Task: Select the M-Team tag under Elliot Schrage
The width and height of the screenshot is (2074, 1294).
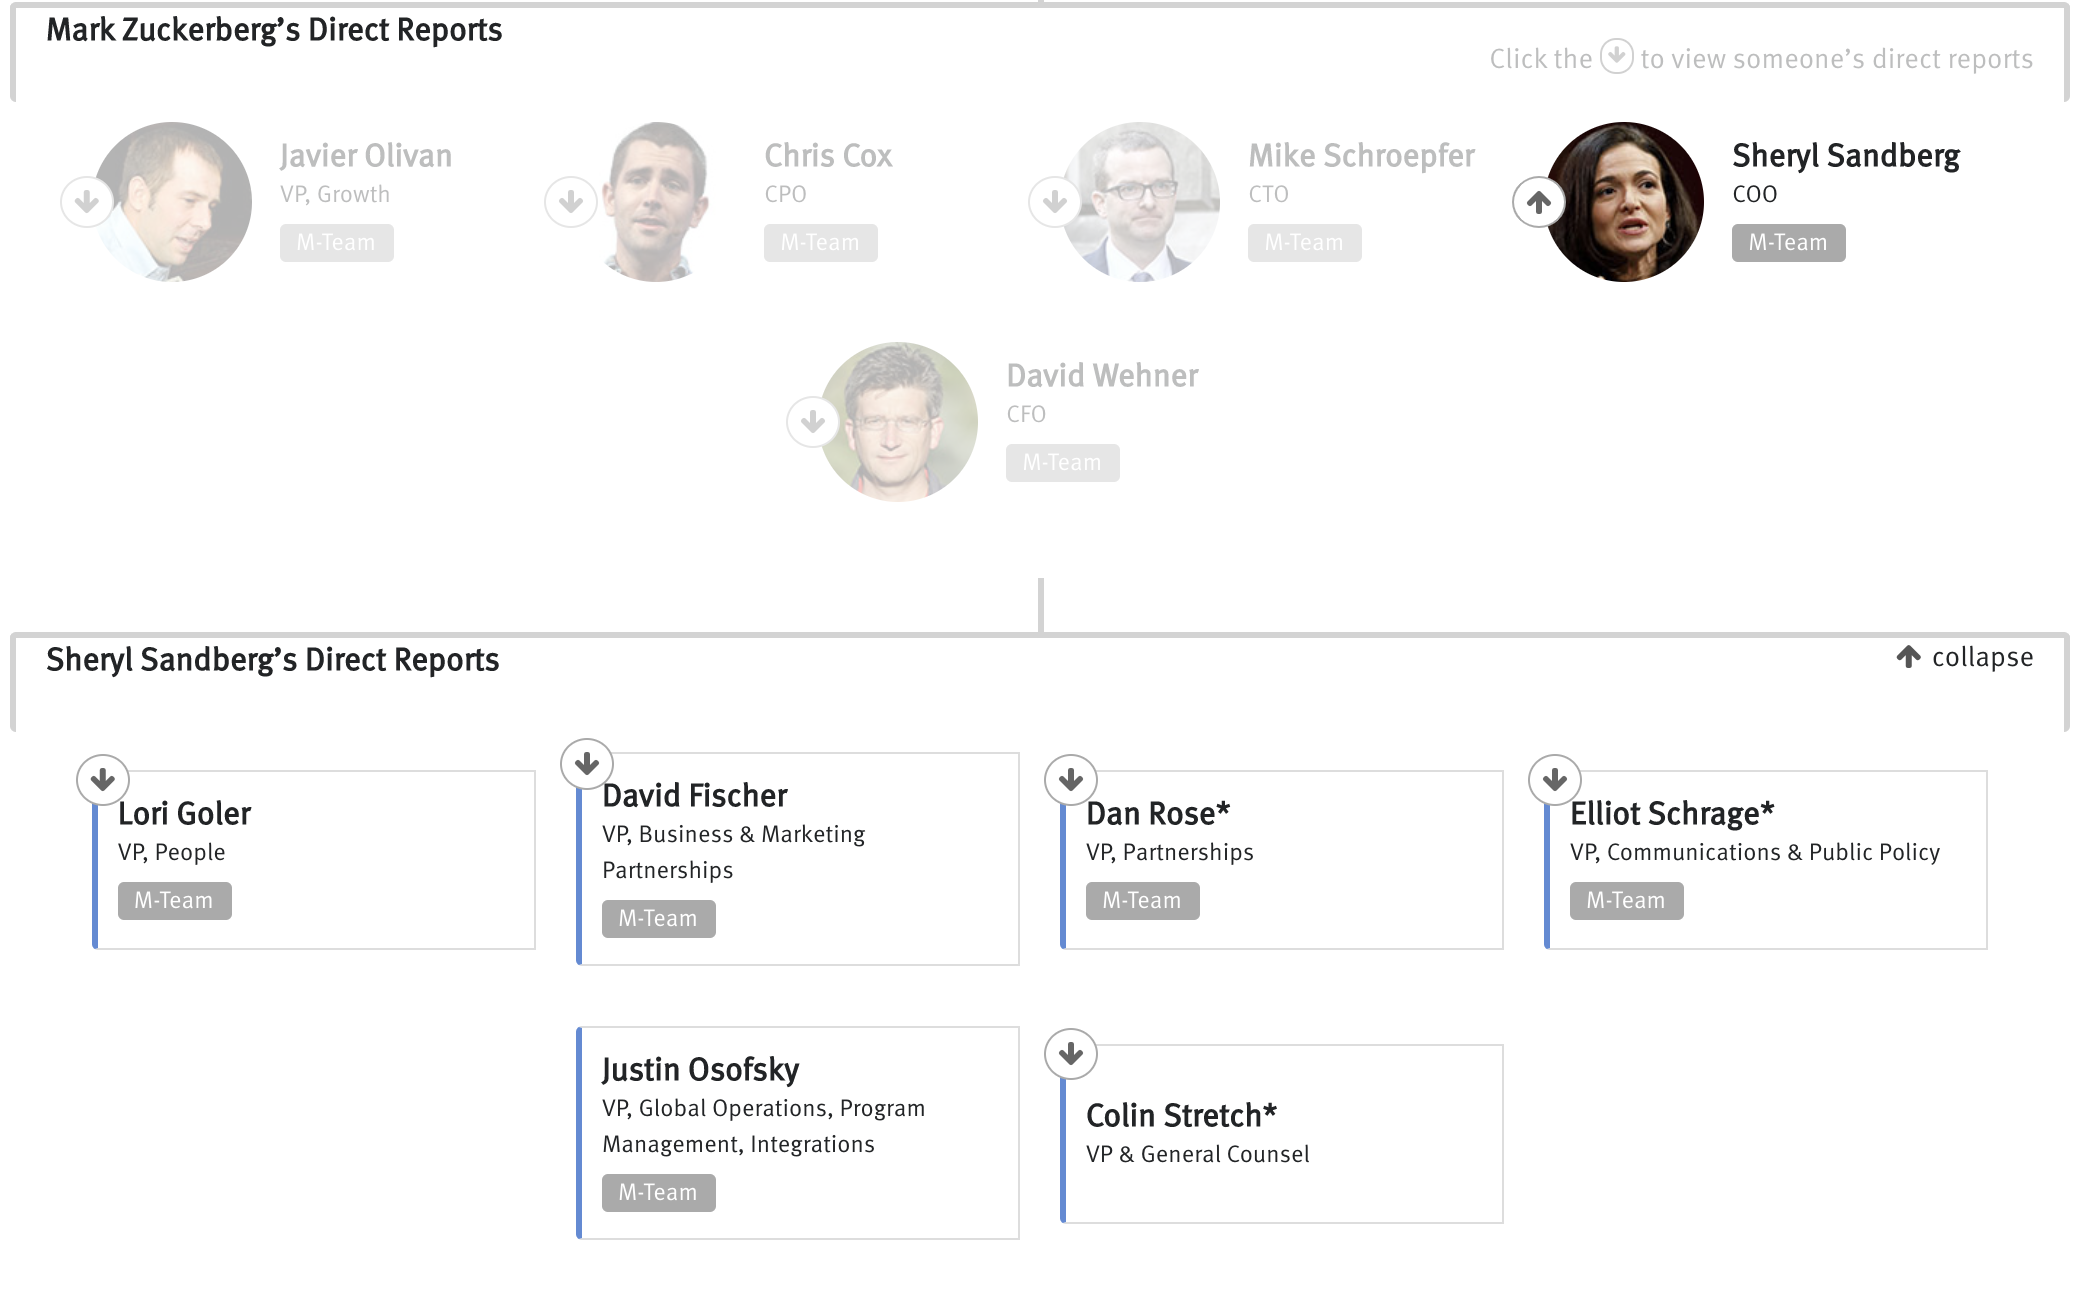Action: point(1626,899)
